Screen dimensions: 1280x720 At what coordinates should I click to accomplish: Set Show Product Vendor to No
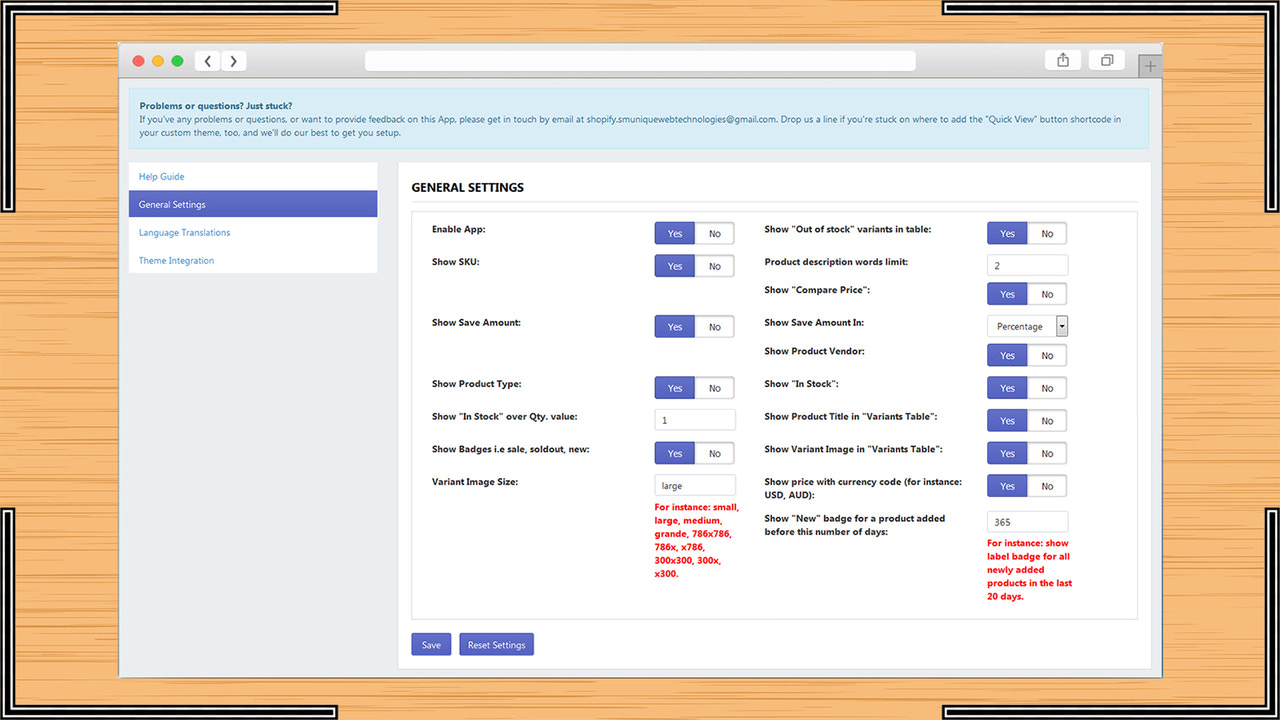coord(1047,354)
